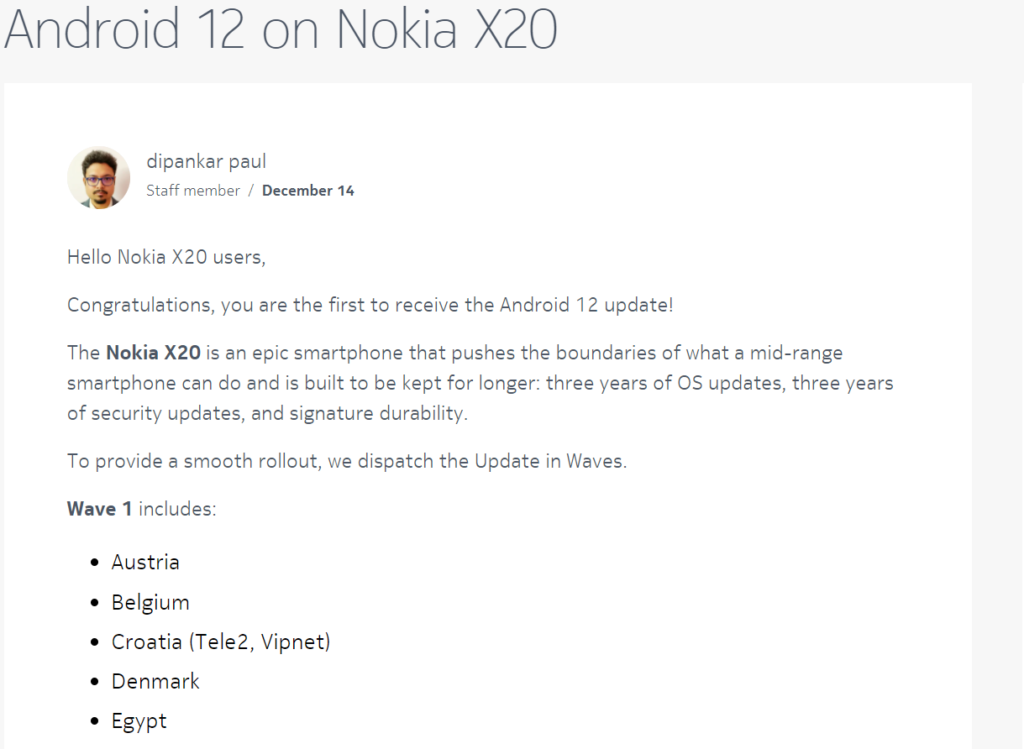
Task: Select the Denmark list item
Action: 155,681
